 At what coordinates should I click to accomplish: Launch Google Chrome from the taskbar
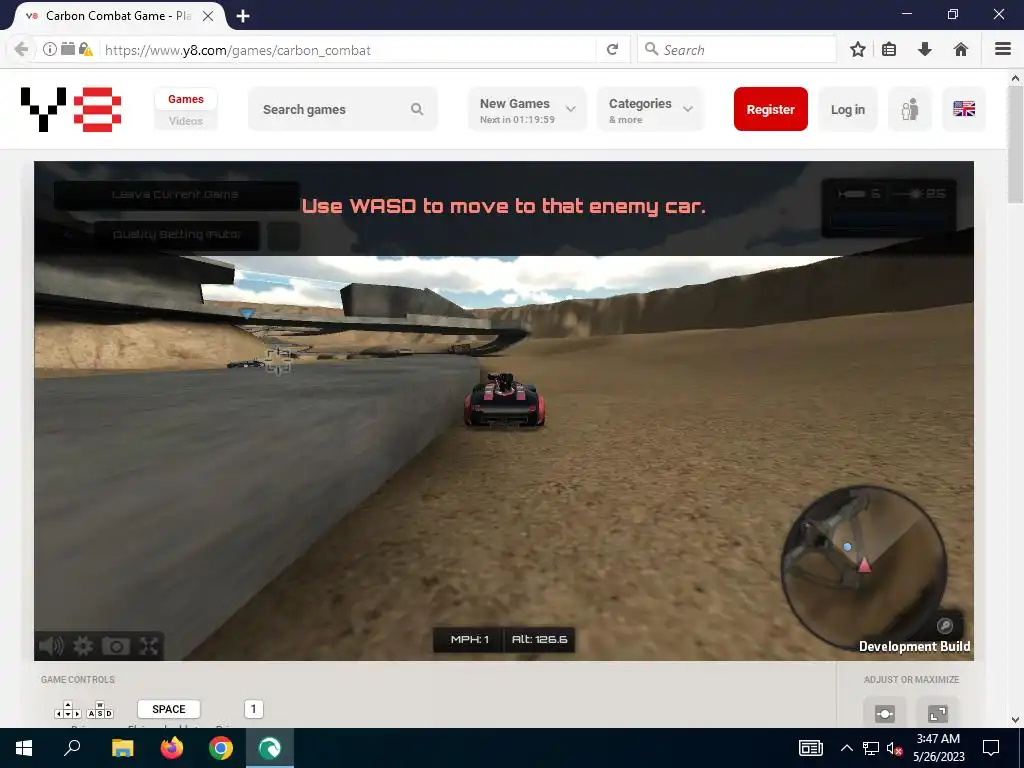click(x=221, y=748)
